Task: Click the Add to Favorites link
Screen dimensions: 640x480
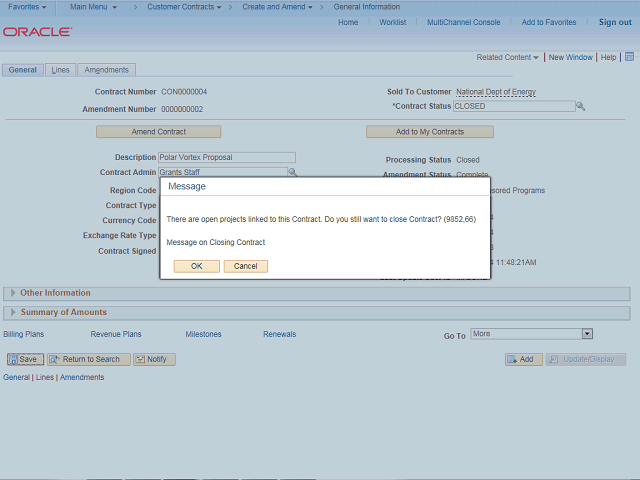Action: [x=549, y=22]
